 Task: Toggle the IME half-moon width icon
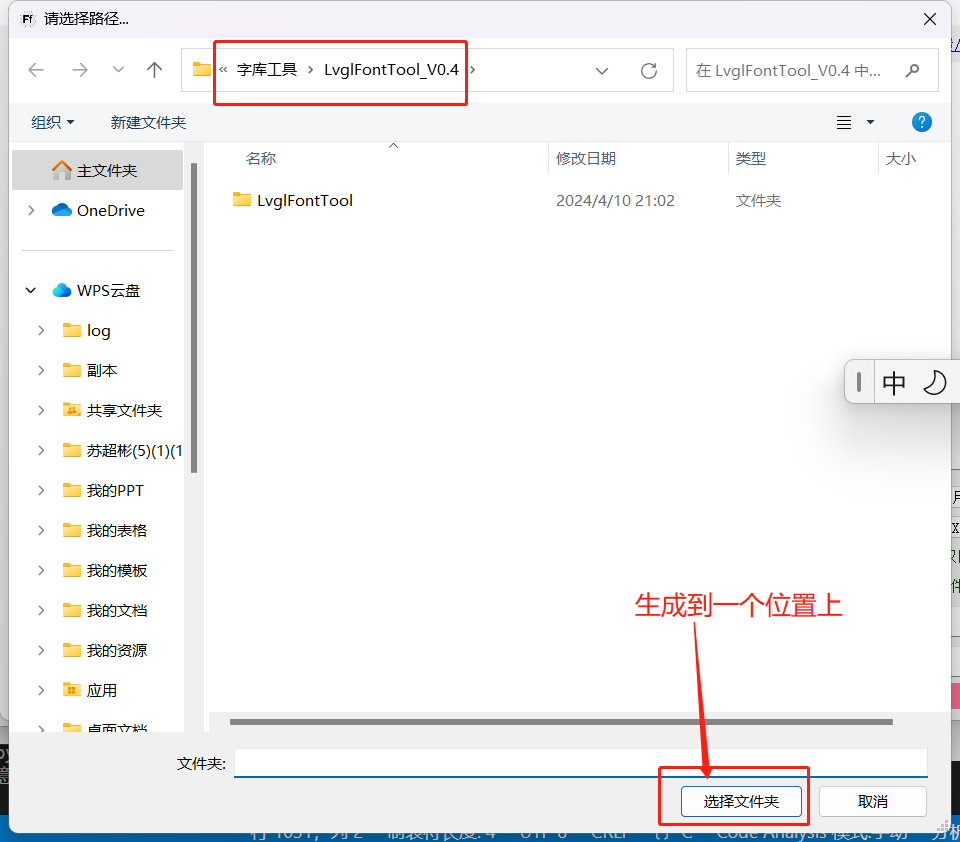(934, 383)
